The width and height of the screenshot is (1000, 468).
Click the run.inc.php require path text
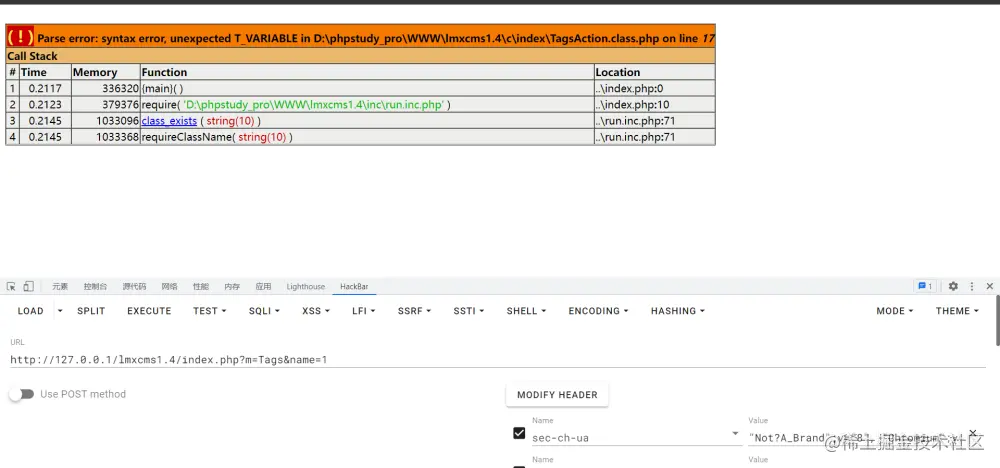point(313,105)
